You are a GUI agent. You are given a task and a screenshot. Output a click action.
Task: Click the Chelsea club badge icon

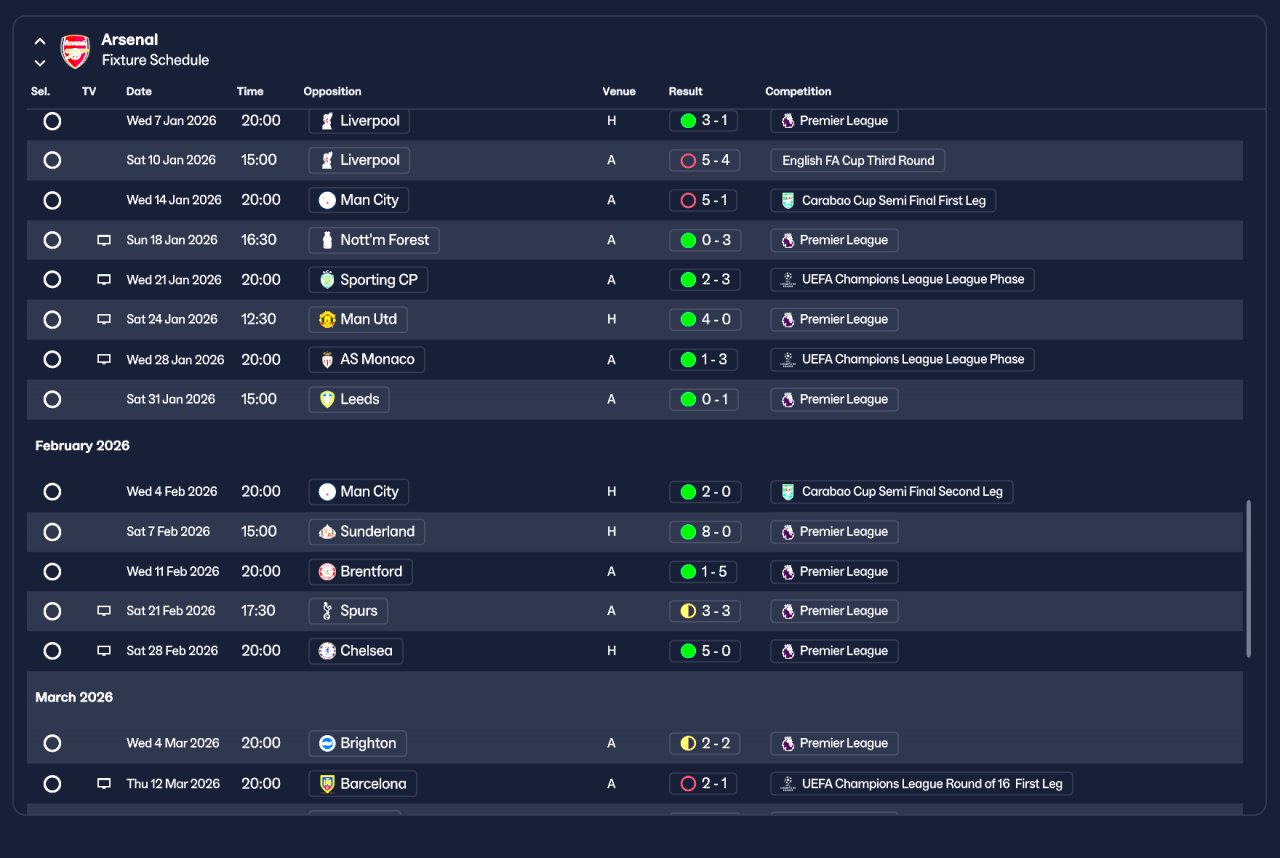326,651
